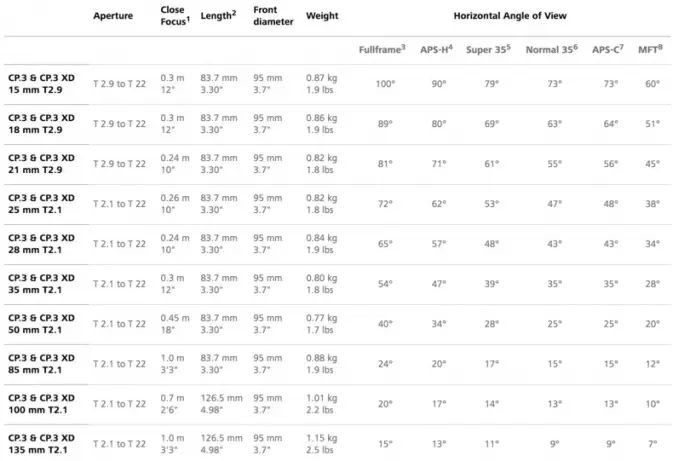Screen dimensions: 690x461
Task: Click the Weight column header
Action: point(322,16)
